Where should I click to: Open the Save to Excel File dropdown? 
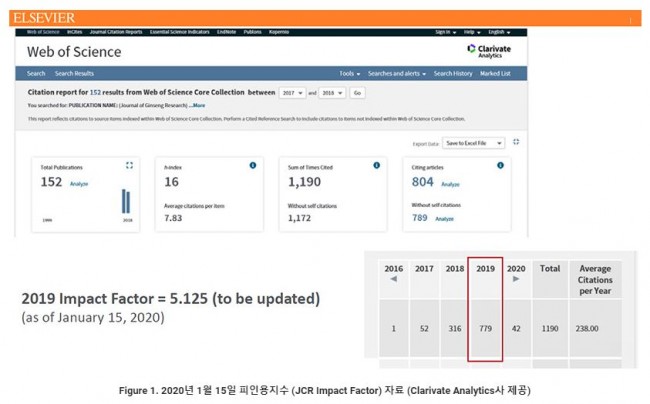click(473, 143)
